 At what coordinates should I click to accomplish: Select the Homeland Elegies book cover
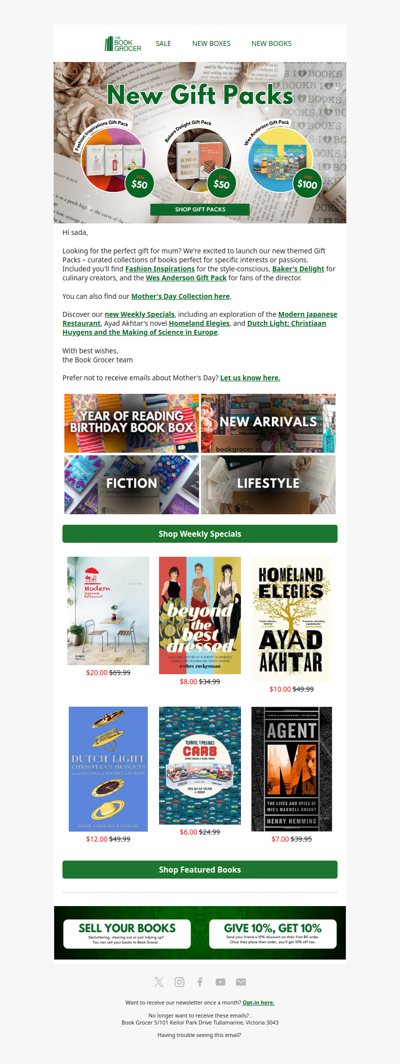tap(292, 620)
